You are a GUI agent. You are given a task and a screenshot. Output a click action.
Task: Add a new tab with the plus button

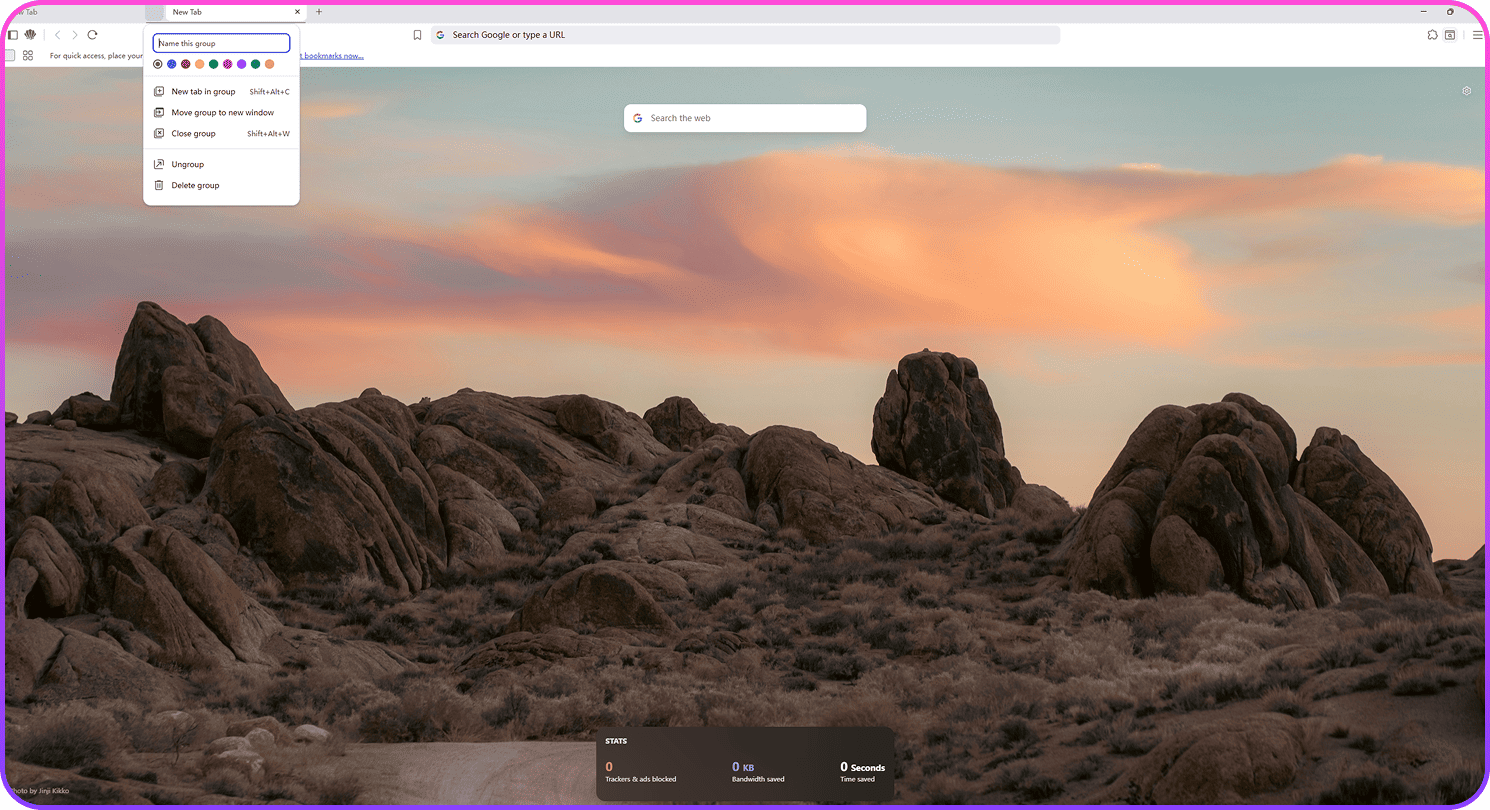point(319,12)
